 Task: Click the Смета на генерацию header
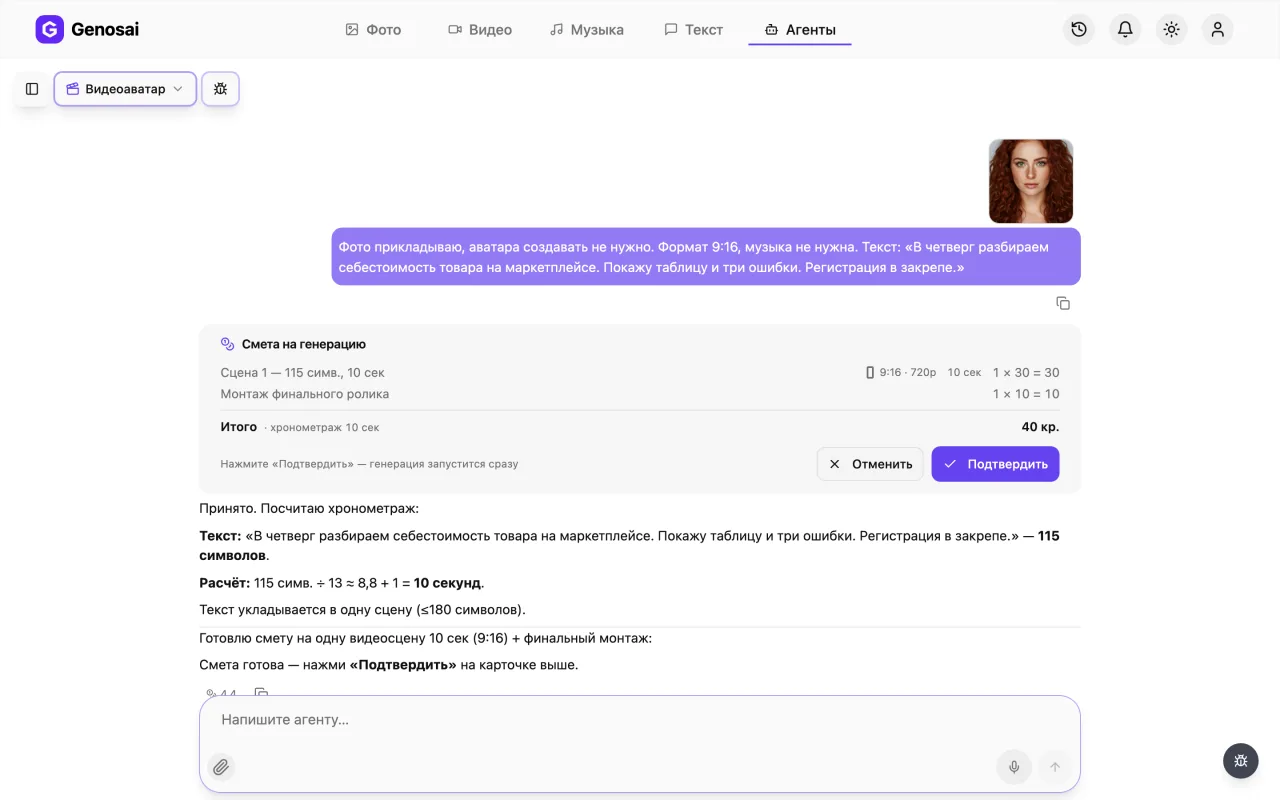coord(304,344)
